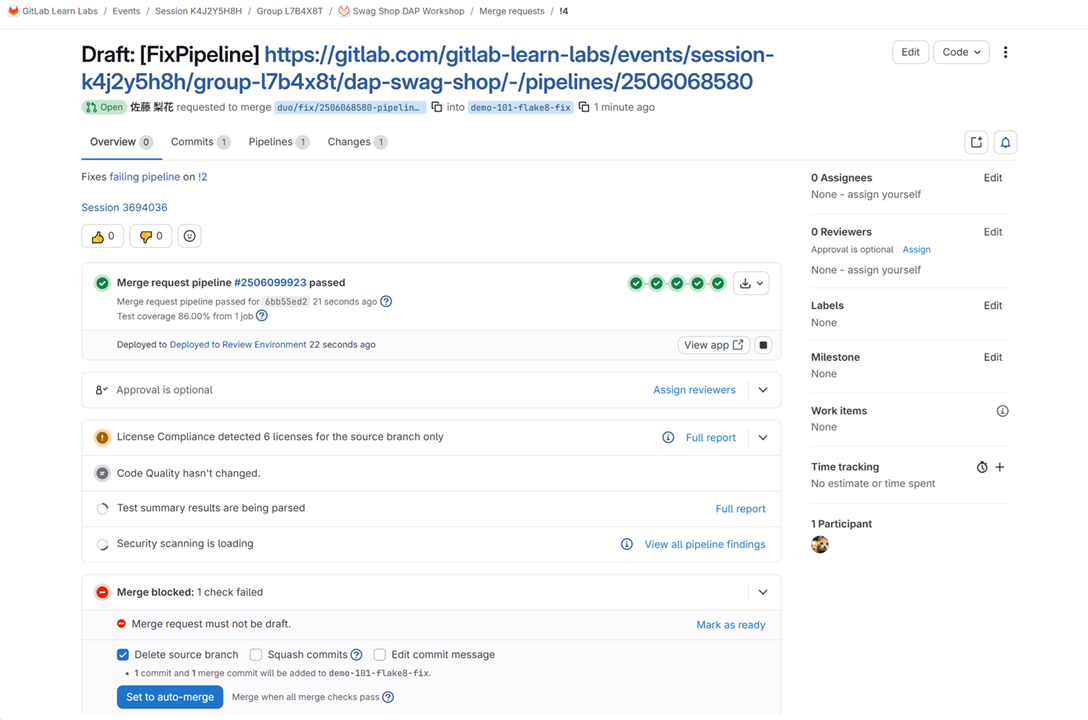The image size is (1088, 720).
Task: Copy source branch name icon
Action: point(436,107)
